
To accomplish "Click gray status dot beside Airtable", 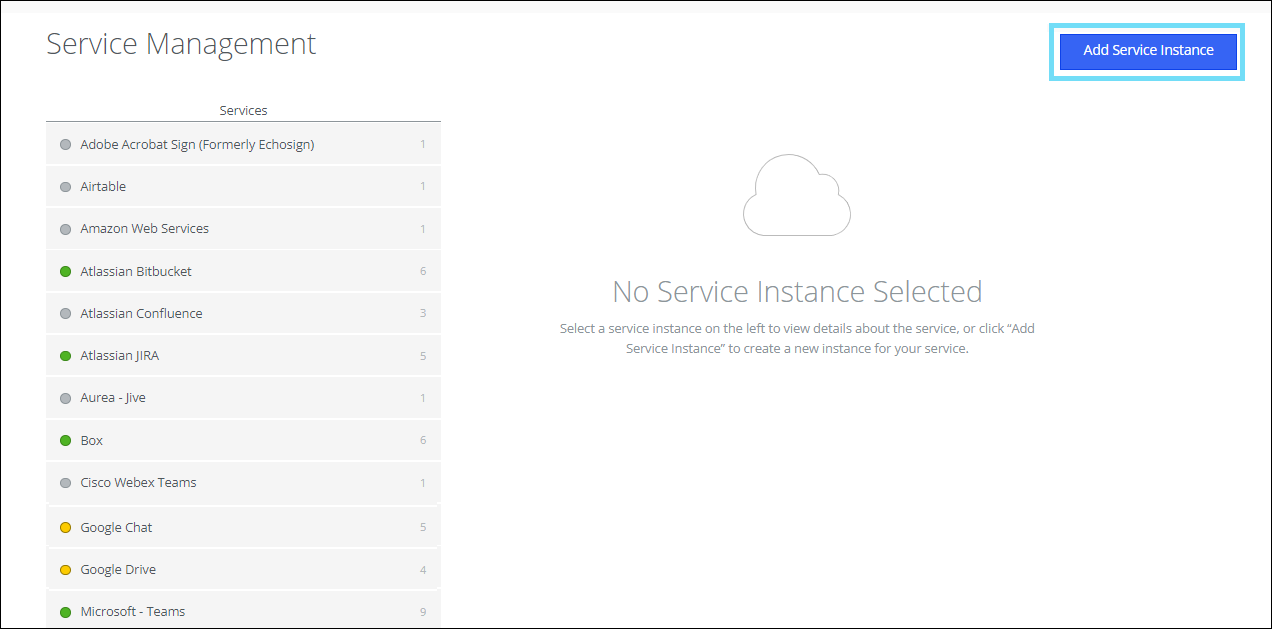I will pyautogui.click(x=66, y=187).
